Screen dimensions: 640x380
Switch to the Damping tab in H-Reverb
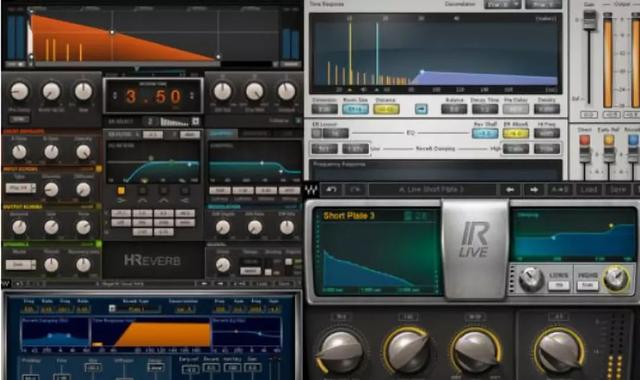click(x=222, y=133)
